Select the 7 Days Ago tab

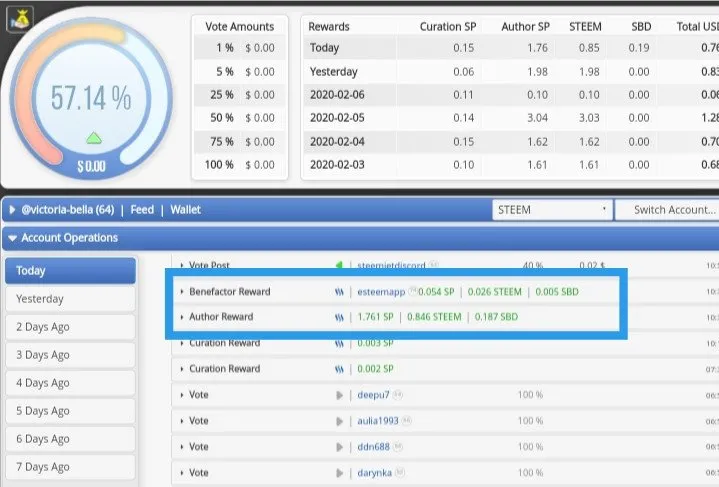coord(71,467)
